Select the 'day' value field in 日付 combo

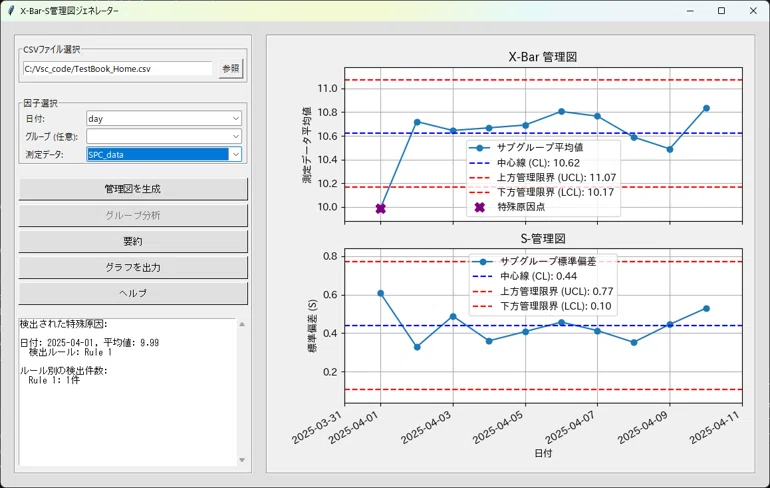tap(158, 119)
